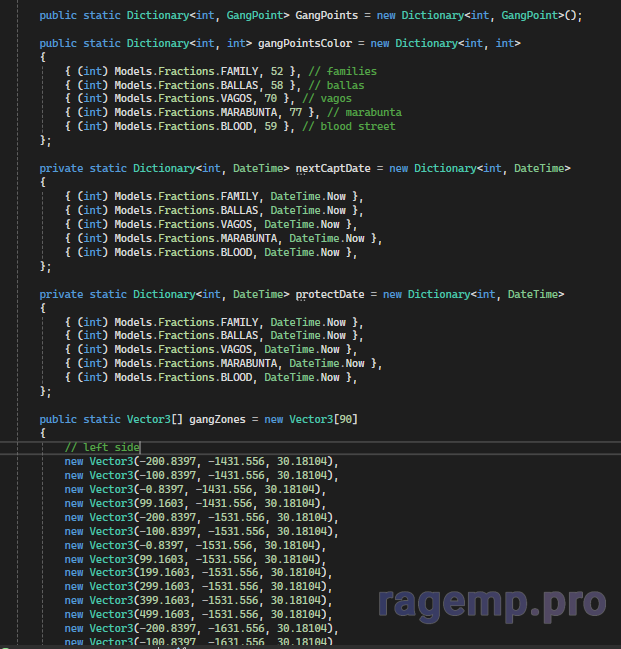621x649 pixels.
Task: Click the color value 58 for BALLAS
Action: pyautogui.click(x=277, y=86)
